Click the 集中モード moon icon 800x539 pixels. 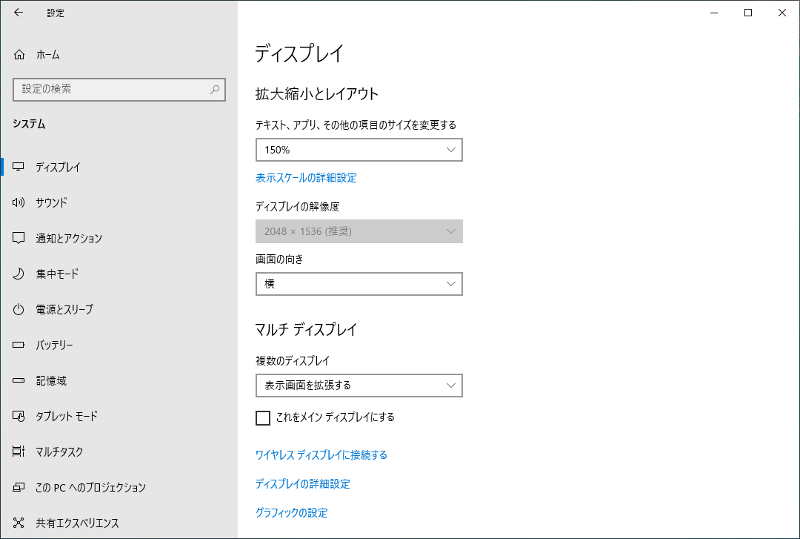click(18, 274)
